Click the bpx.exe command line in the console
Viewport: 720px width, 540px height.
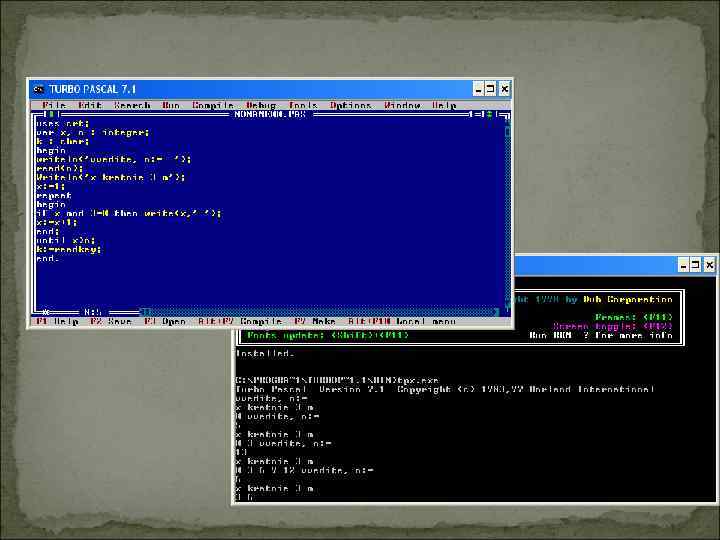337,380
